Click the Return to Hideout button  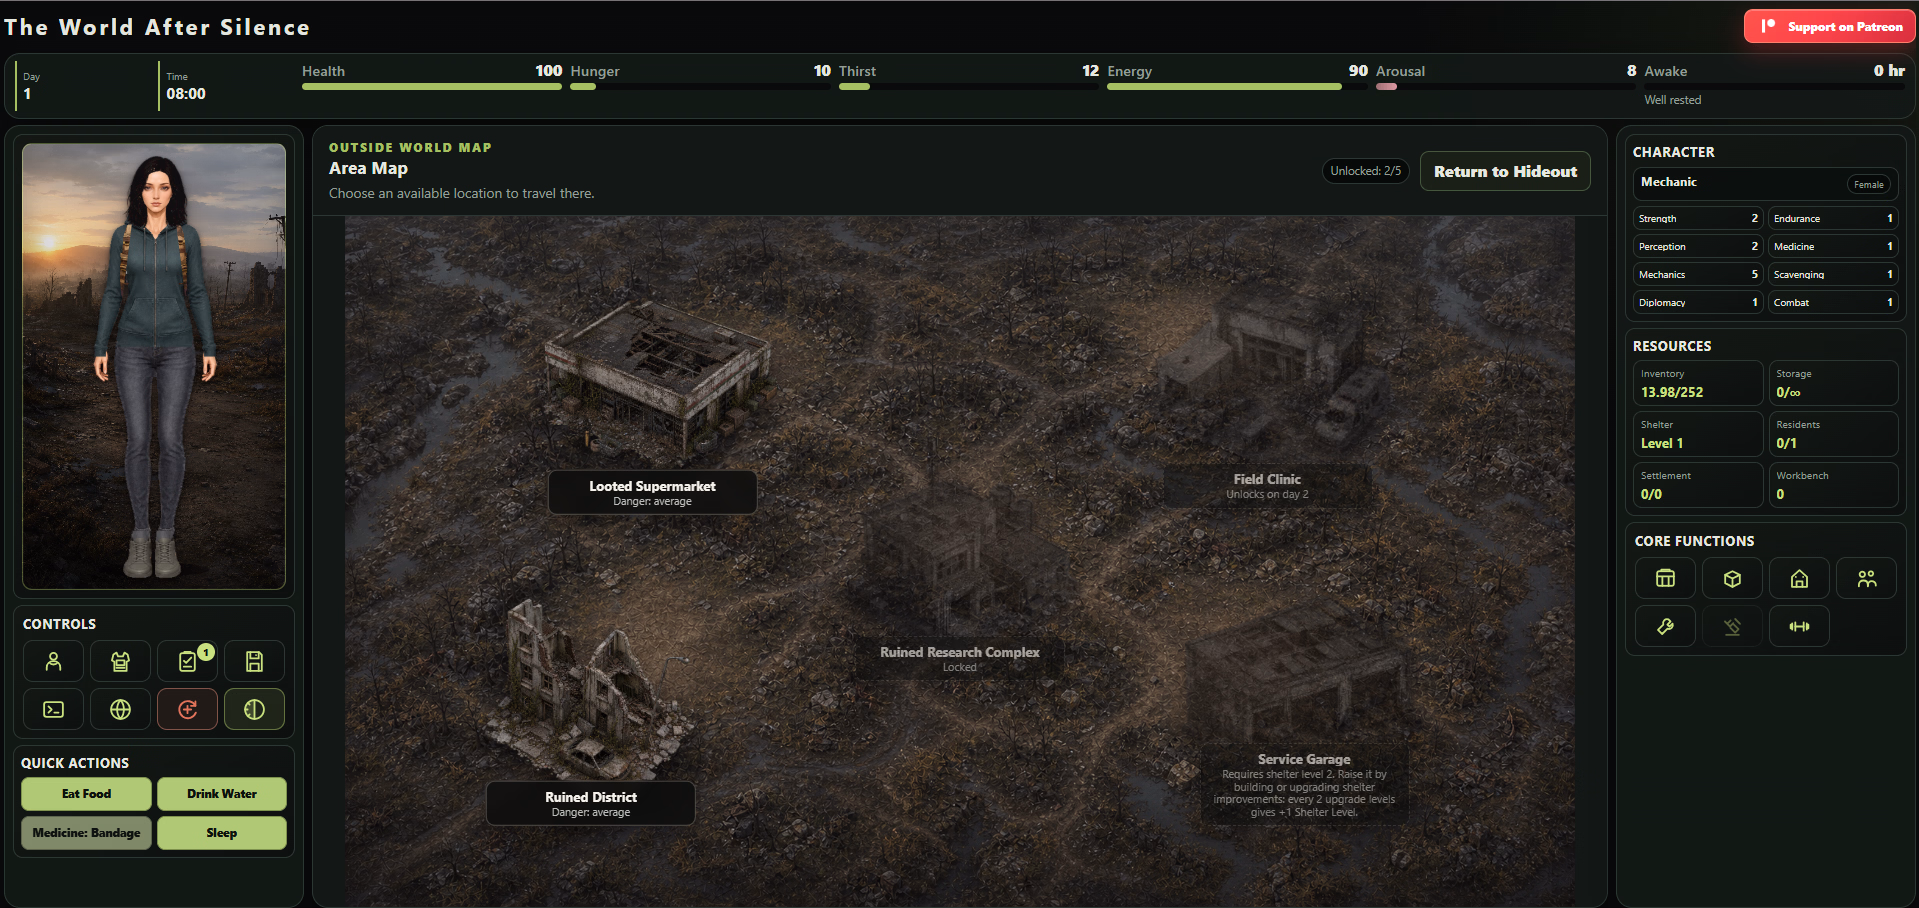click(1505, 171)
